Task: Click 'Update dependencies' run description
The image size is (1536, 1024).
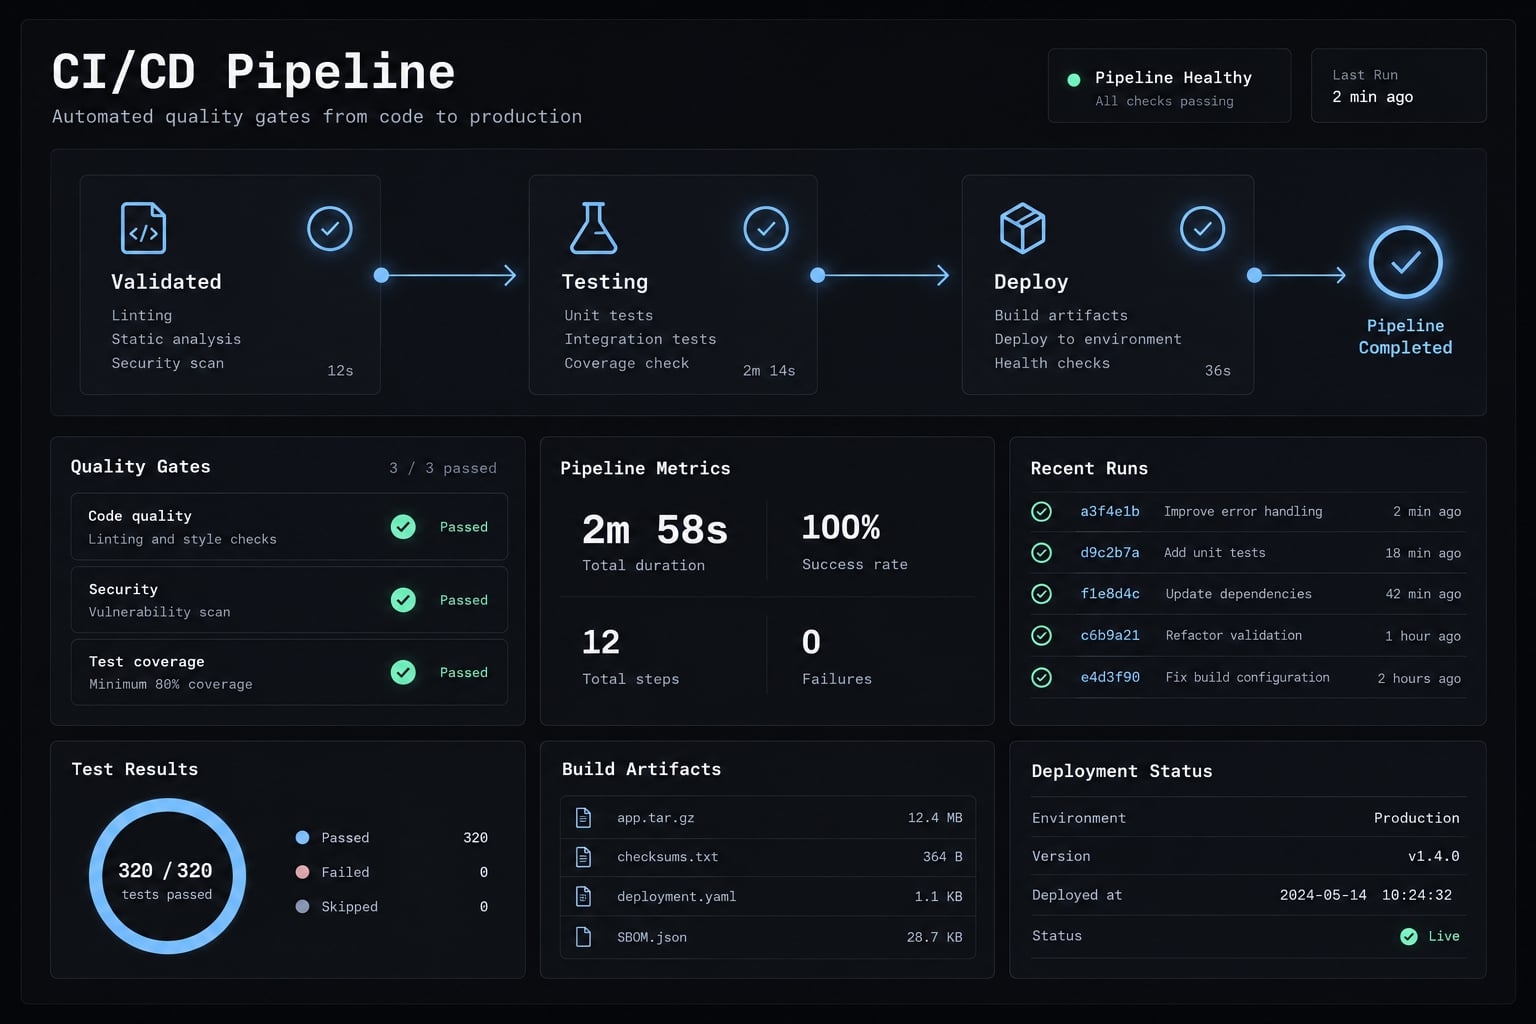Action: 1238,594
